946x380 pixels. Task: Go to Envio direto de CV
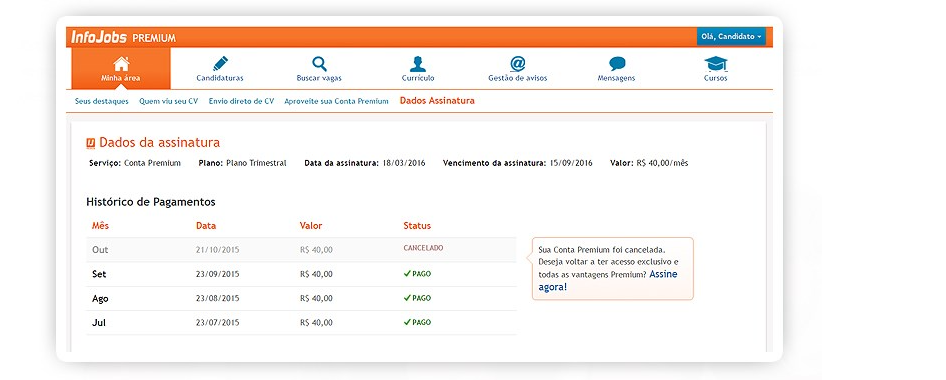[x=241, y=101]
